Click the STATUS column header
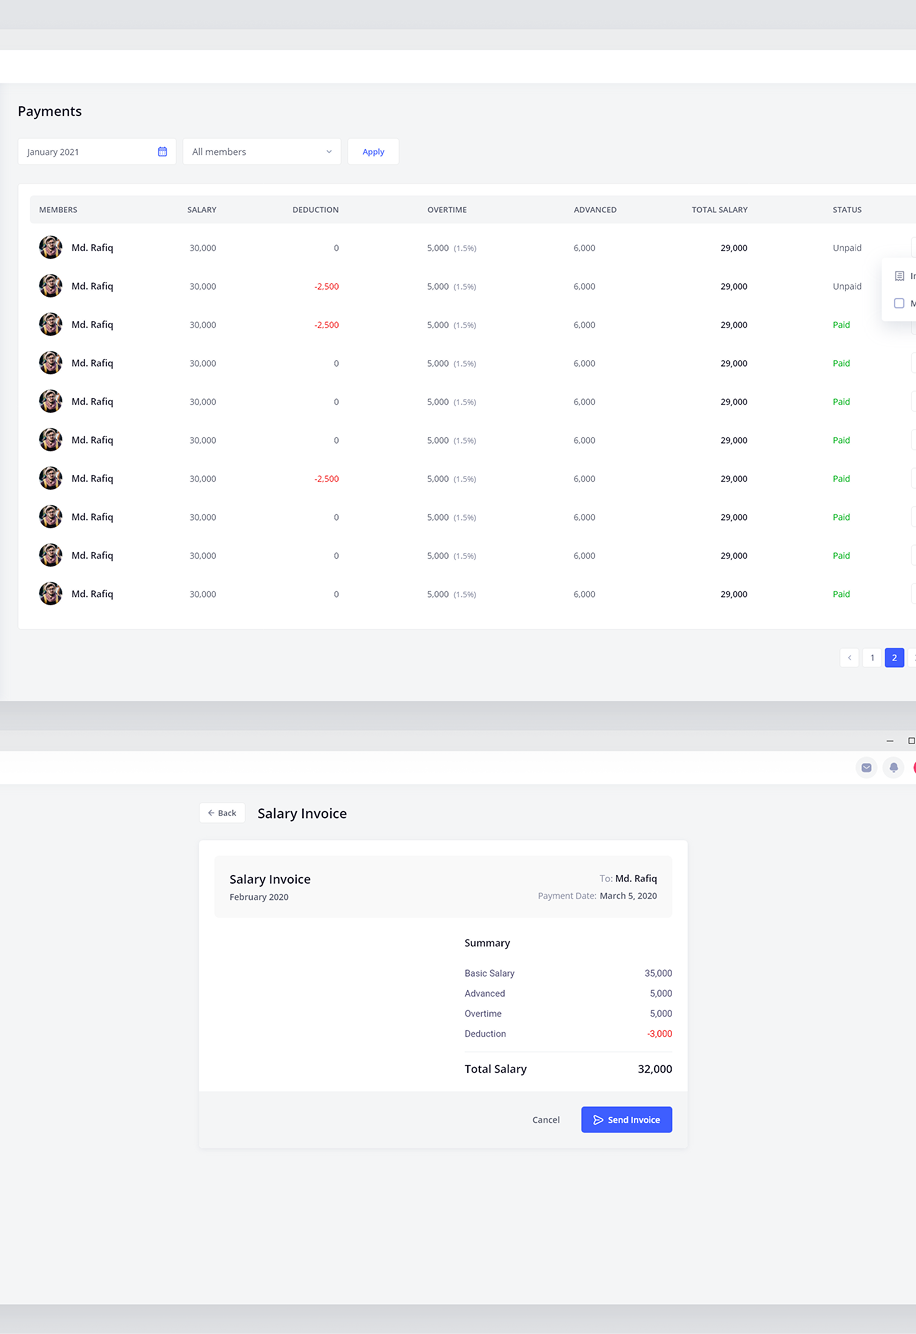The width and height of the screenshot is (916, 1334). 847,210
